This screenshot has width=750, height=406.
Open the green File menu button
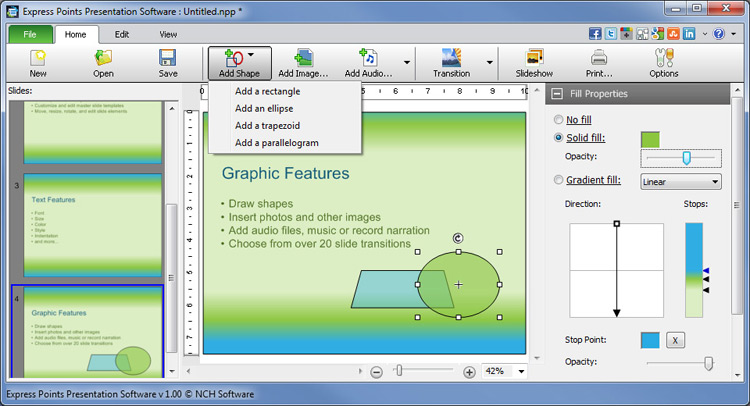[30, 34]
